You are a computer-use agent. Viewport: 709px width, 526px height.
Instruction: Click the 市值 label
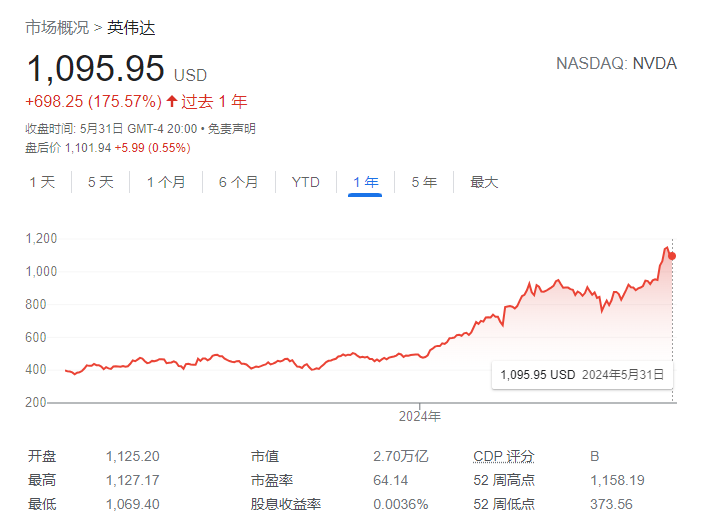point(265,456)
